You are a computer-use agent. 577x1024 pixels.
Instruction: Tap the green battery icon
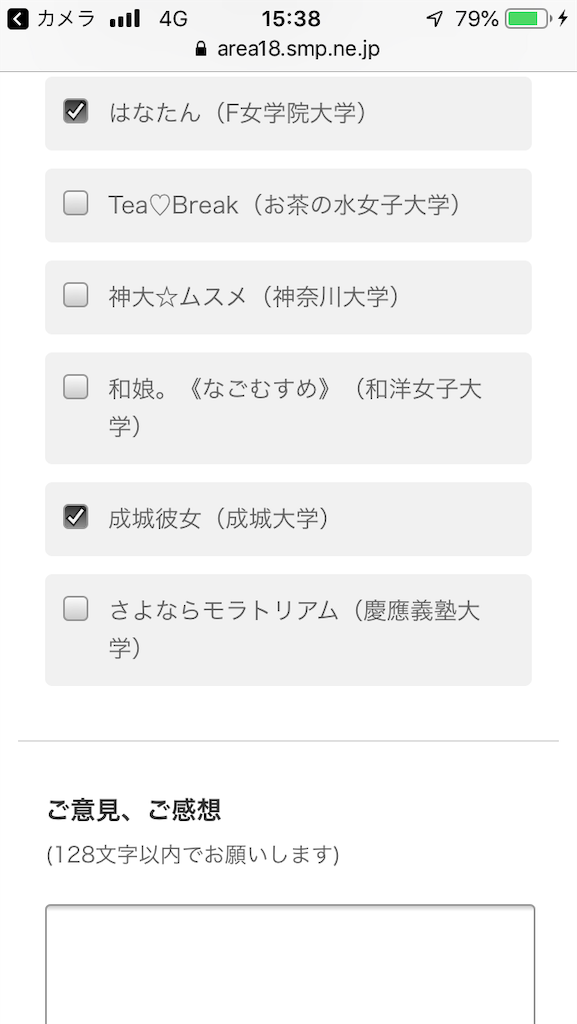[528, 19]
